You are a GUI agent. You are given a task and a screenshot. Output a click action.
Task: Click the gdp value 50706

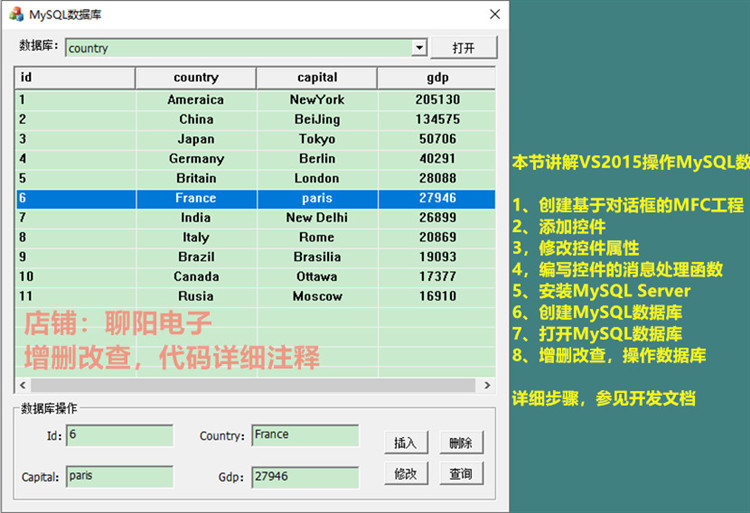pos(437,139)
